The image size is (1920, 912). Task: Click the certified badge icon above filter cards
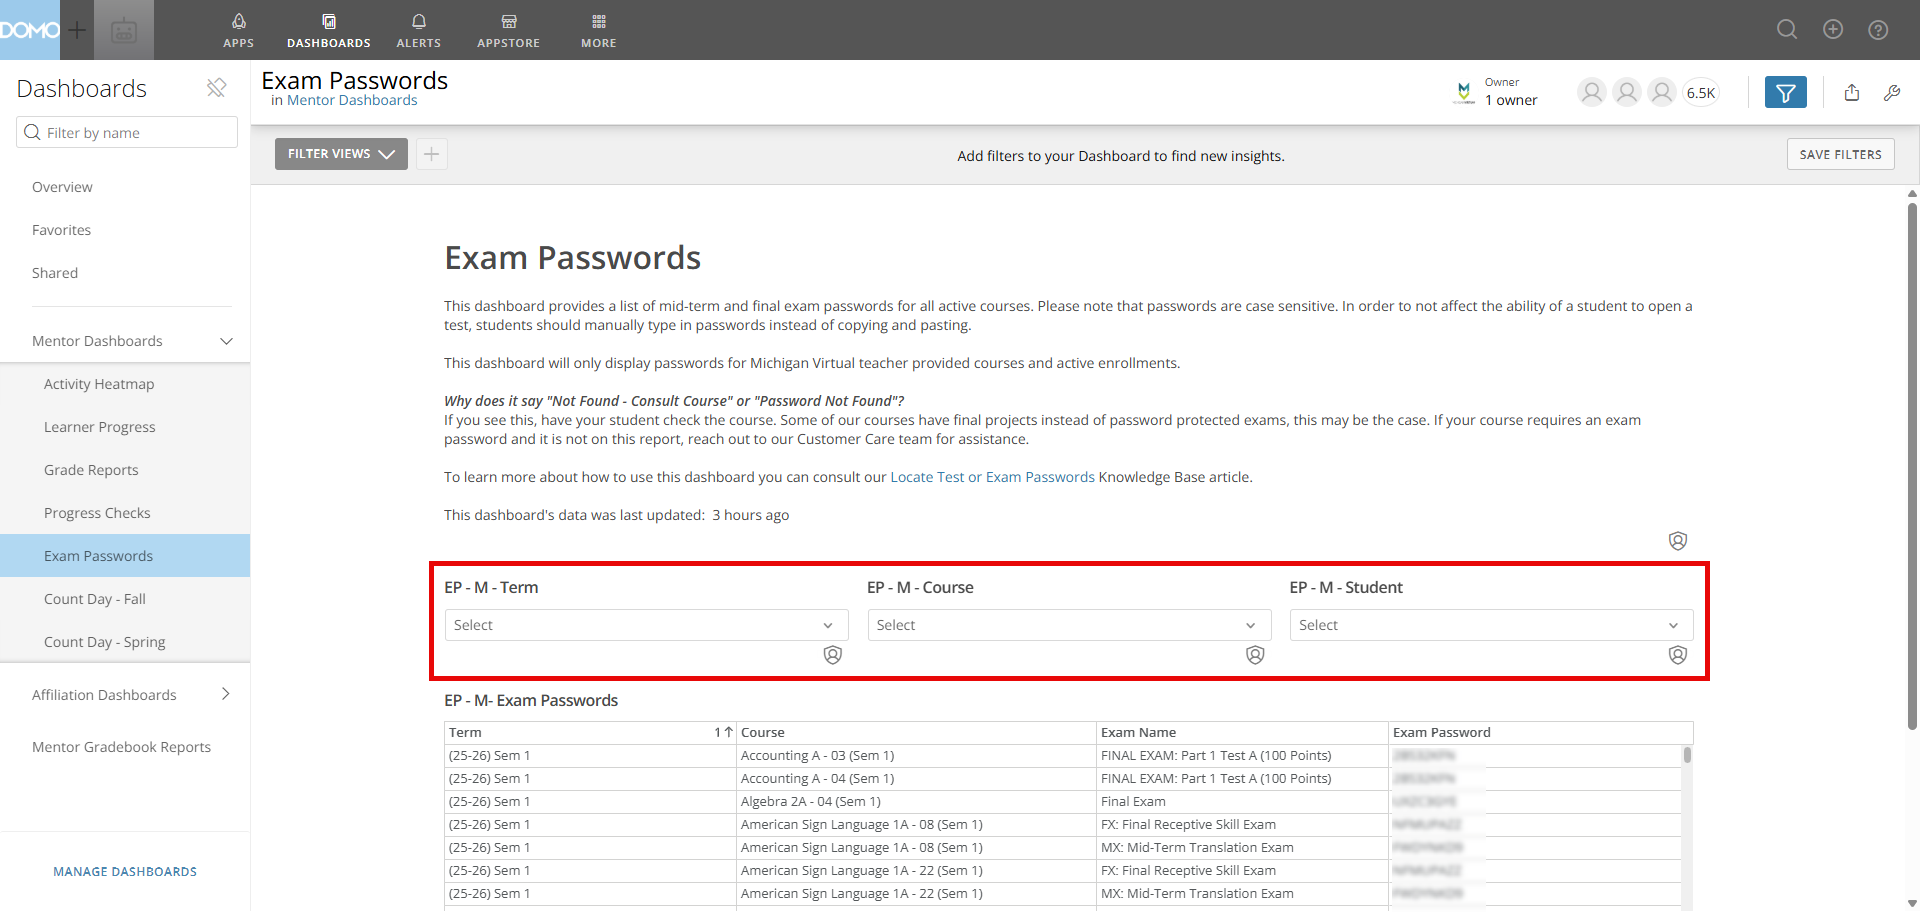coord(1678,541)
